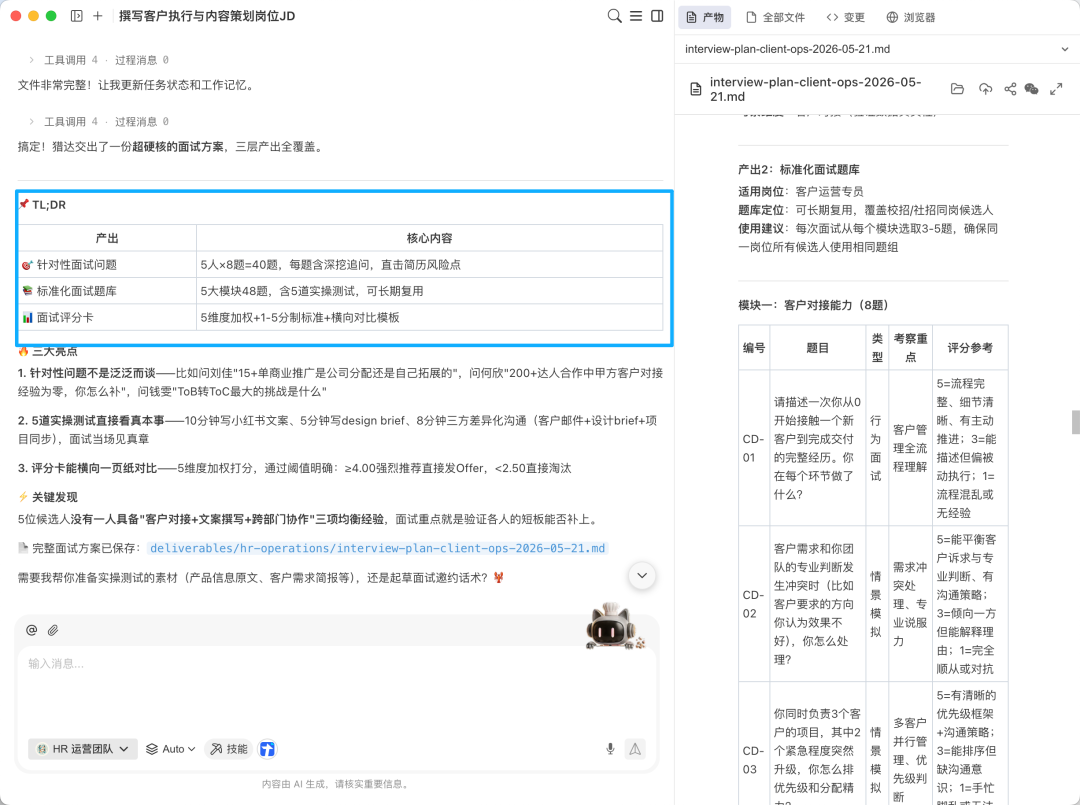Open search with magnifier icon
1080x805 pixels.
click(614, 16)
